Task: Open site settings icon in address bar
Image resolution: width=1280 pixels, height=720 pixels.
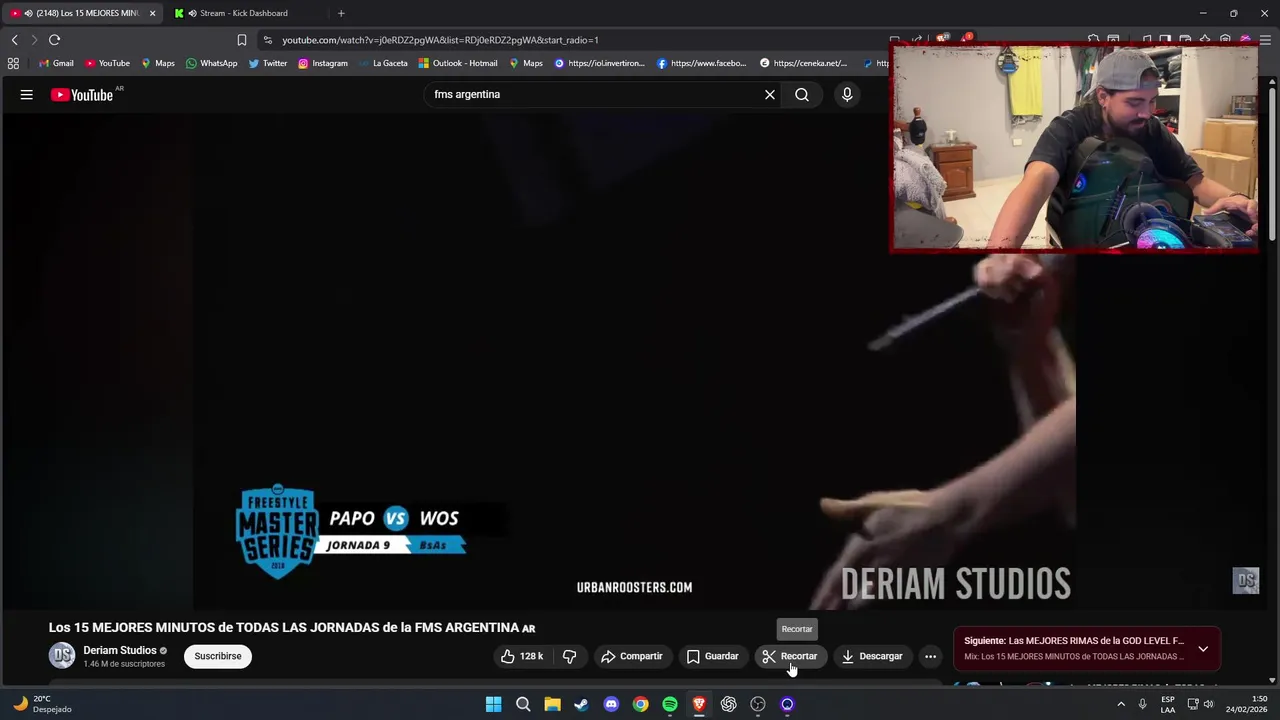Action: [x=267, y=40]
